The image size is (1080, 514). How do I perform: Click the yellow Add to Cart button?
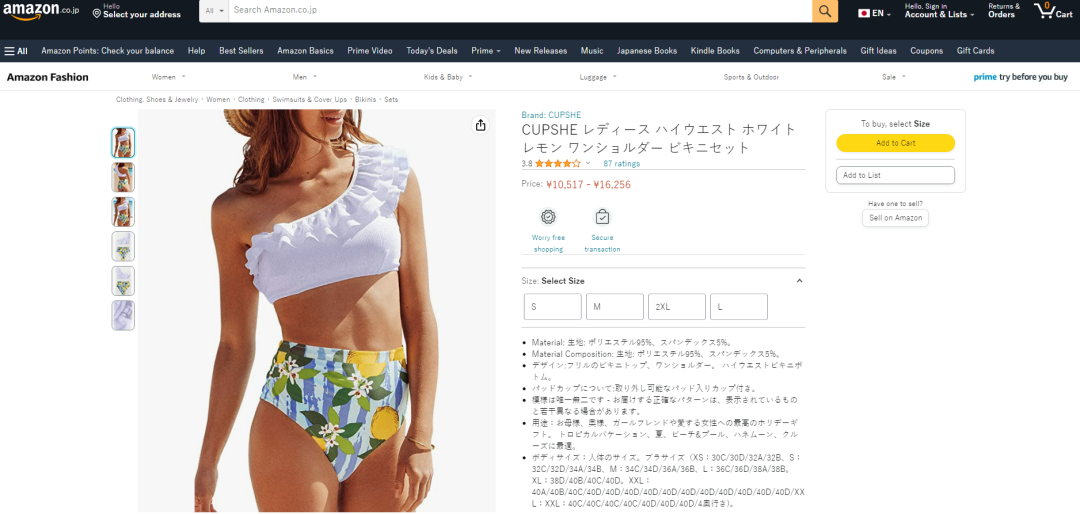tap(895, 143)
